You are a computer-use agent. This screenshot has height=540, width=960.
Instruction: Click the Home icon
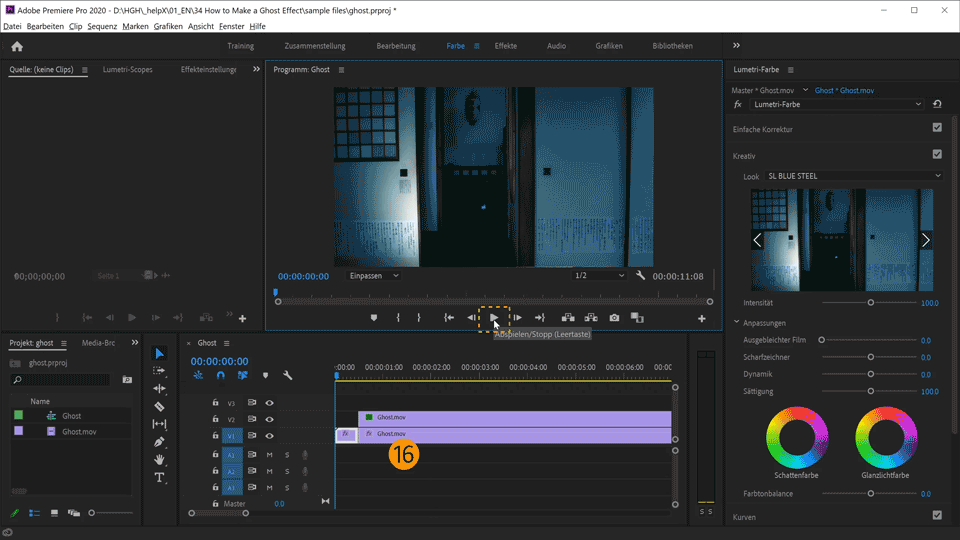point(17,46)
